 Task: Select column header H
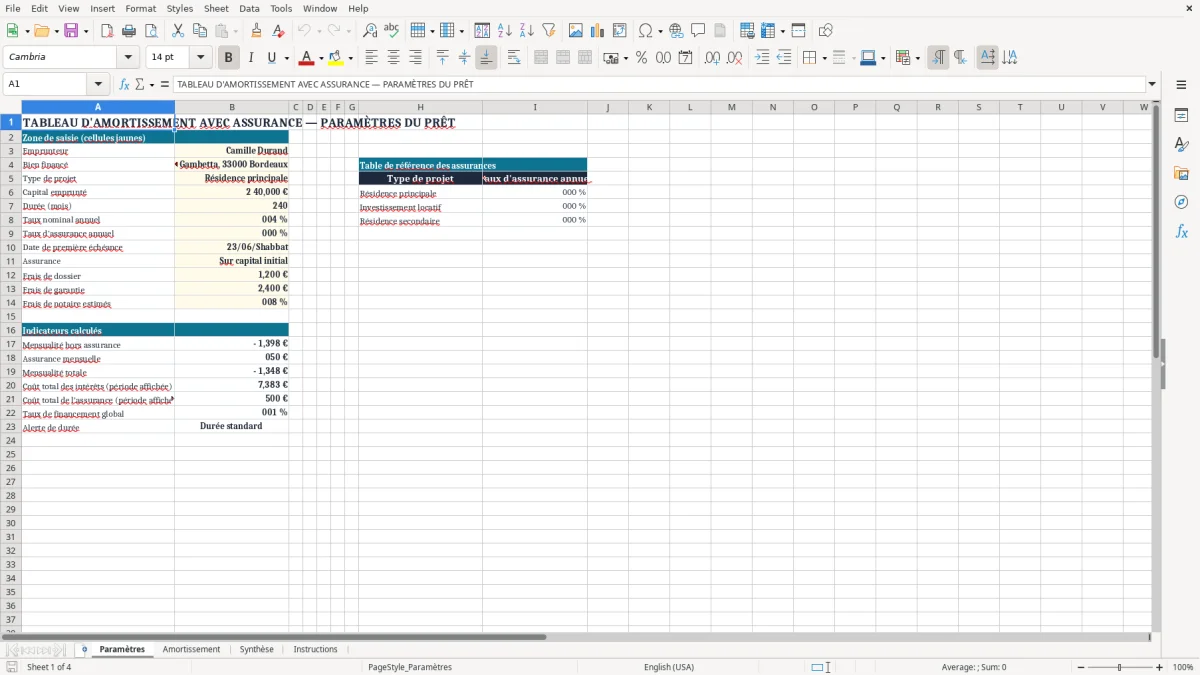click(x=420, y=107)
